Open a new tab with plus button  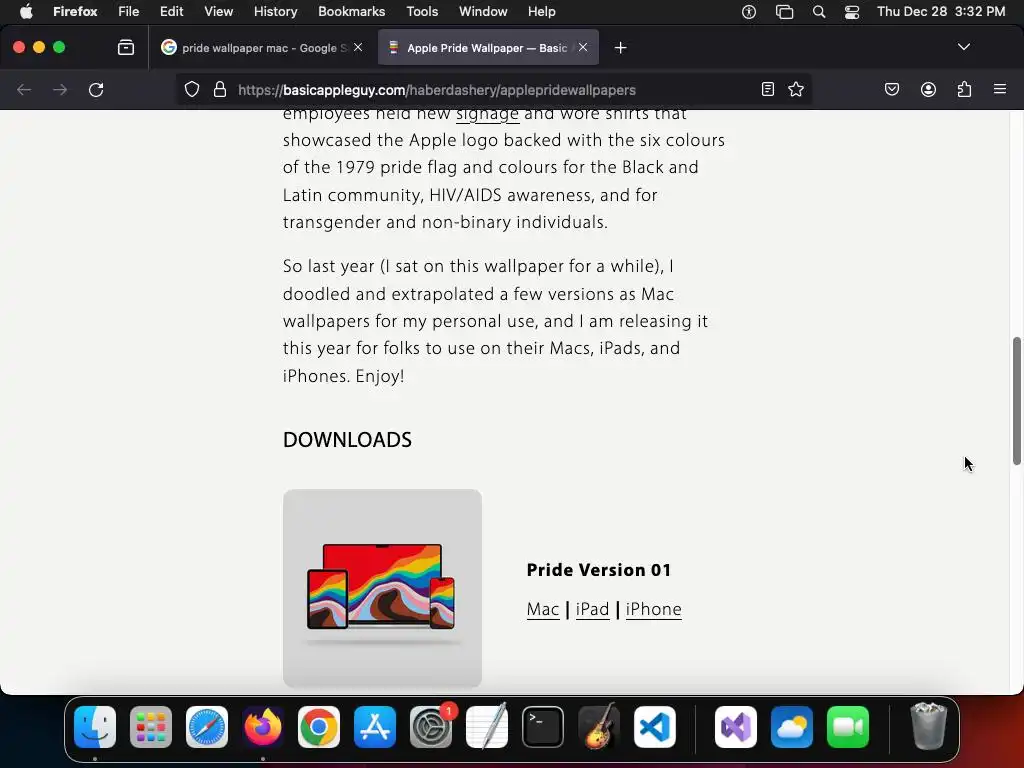[620, 48]
